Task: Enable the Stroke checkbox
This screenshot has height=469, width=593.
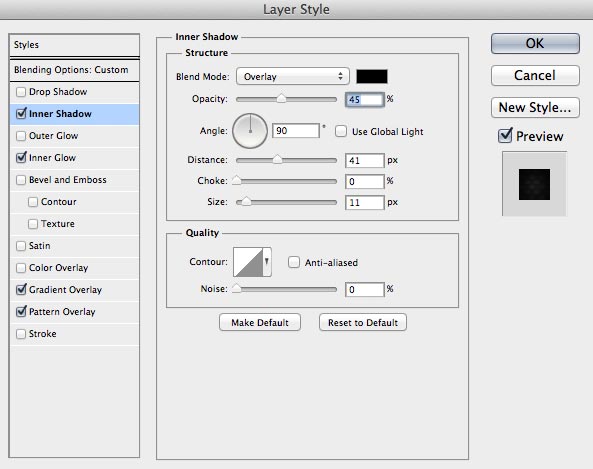Action: 21,334
